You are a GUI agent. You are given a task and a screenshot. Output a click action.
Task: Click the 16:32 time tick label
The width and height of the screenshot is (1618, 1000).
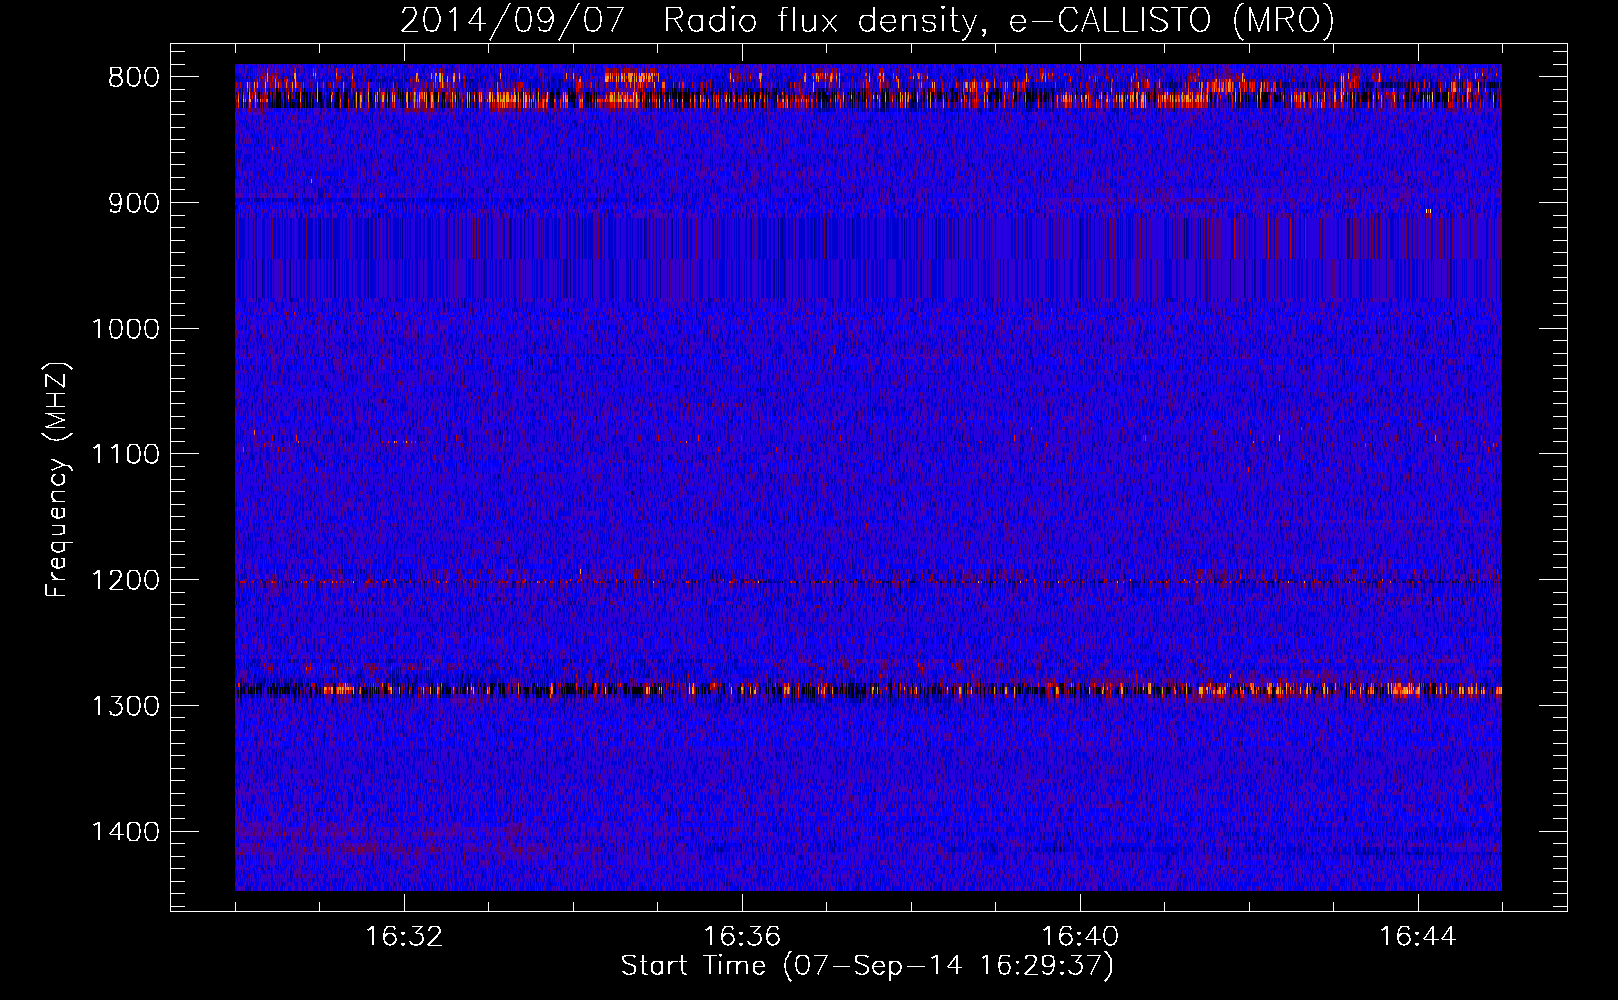coord(404,937)
